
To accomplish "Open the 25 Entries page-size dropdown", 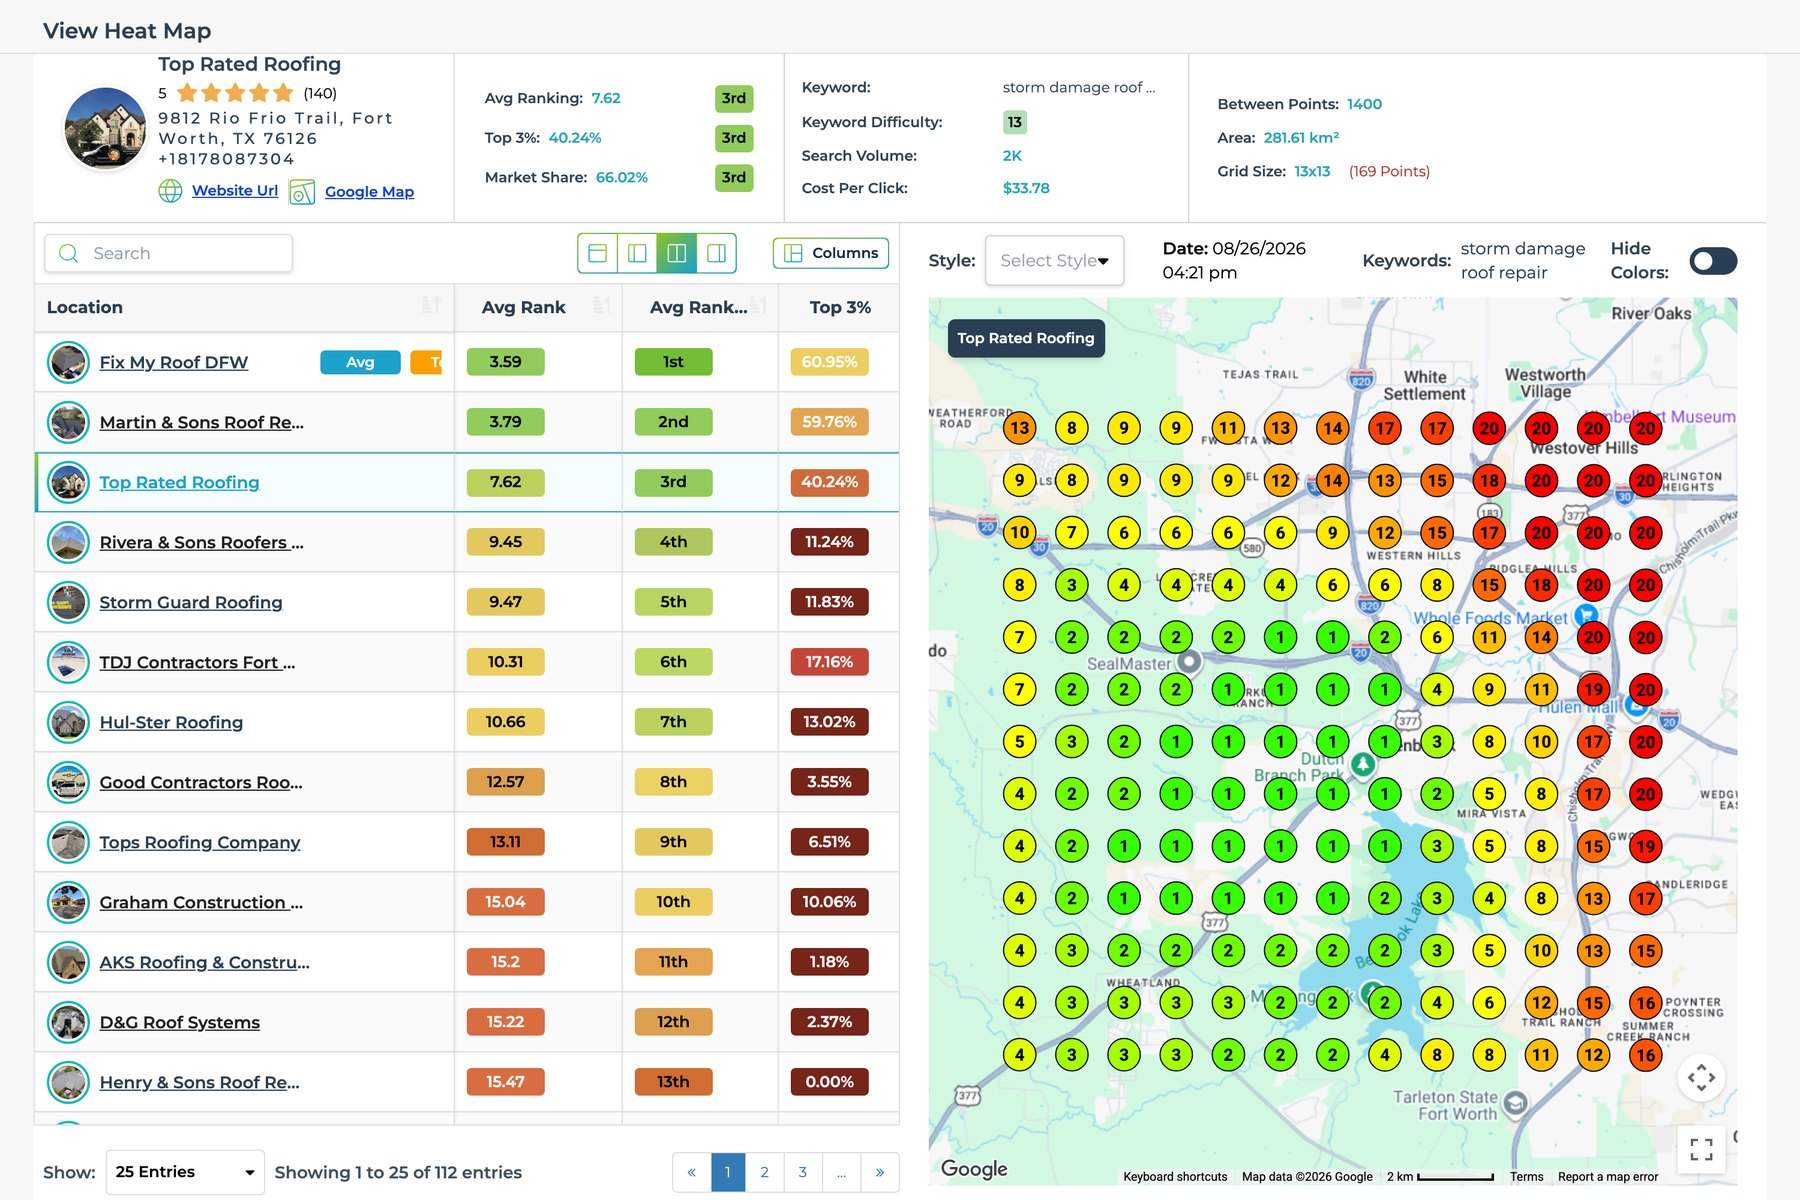I will (185, 1172).
